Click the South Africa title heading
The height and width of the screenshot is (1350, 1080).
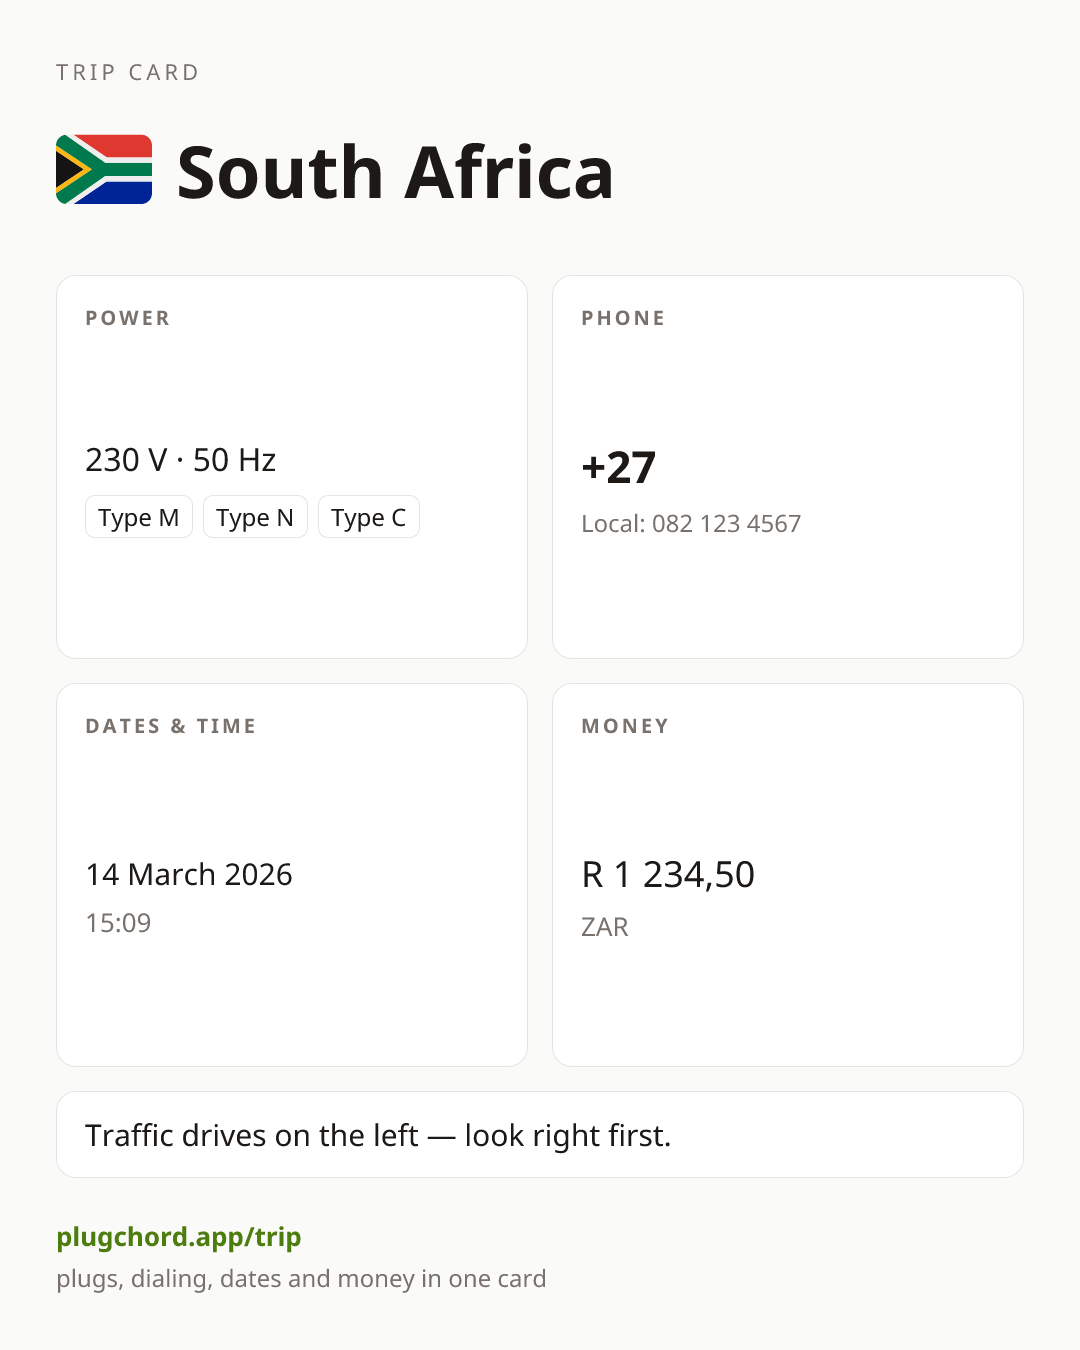click(x=395, y=172)
